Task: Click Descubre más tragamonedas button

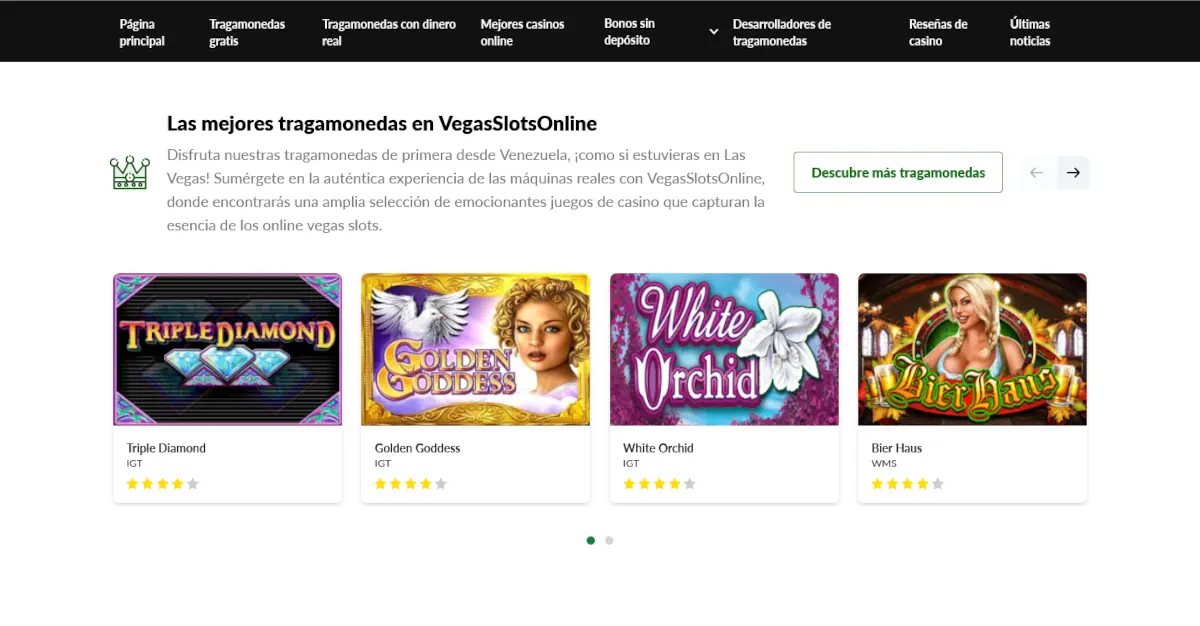Action: pos(898,173)
